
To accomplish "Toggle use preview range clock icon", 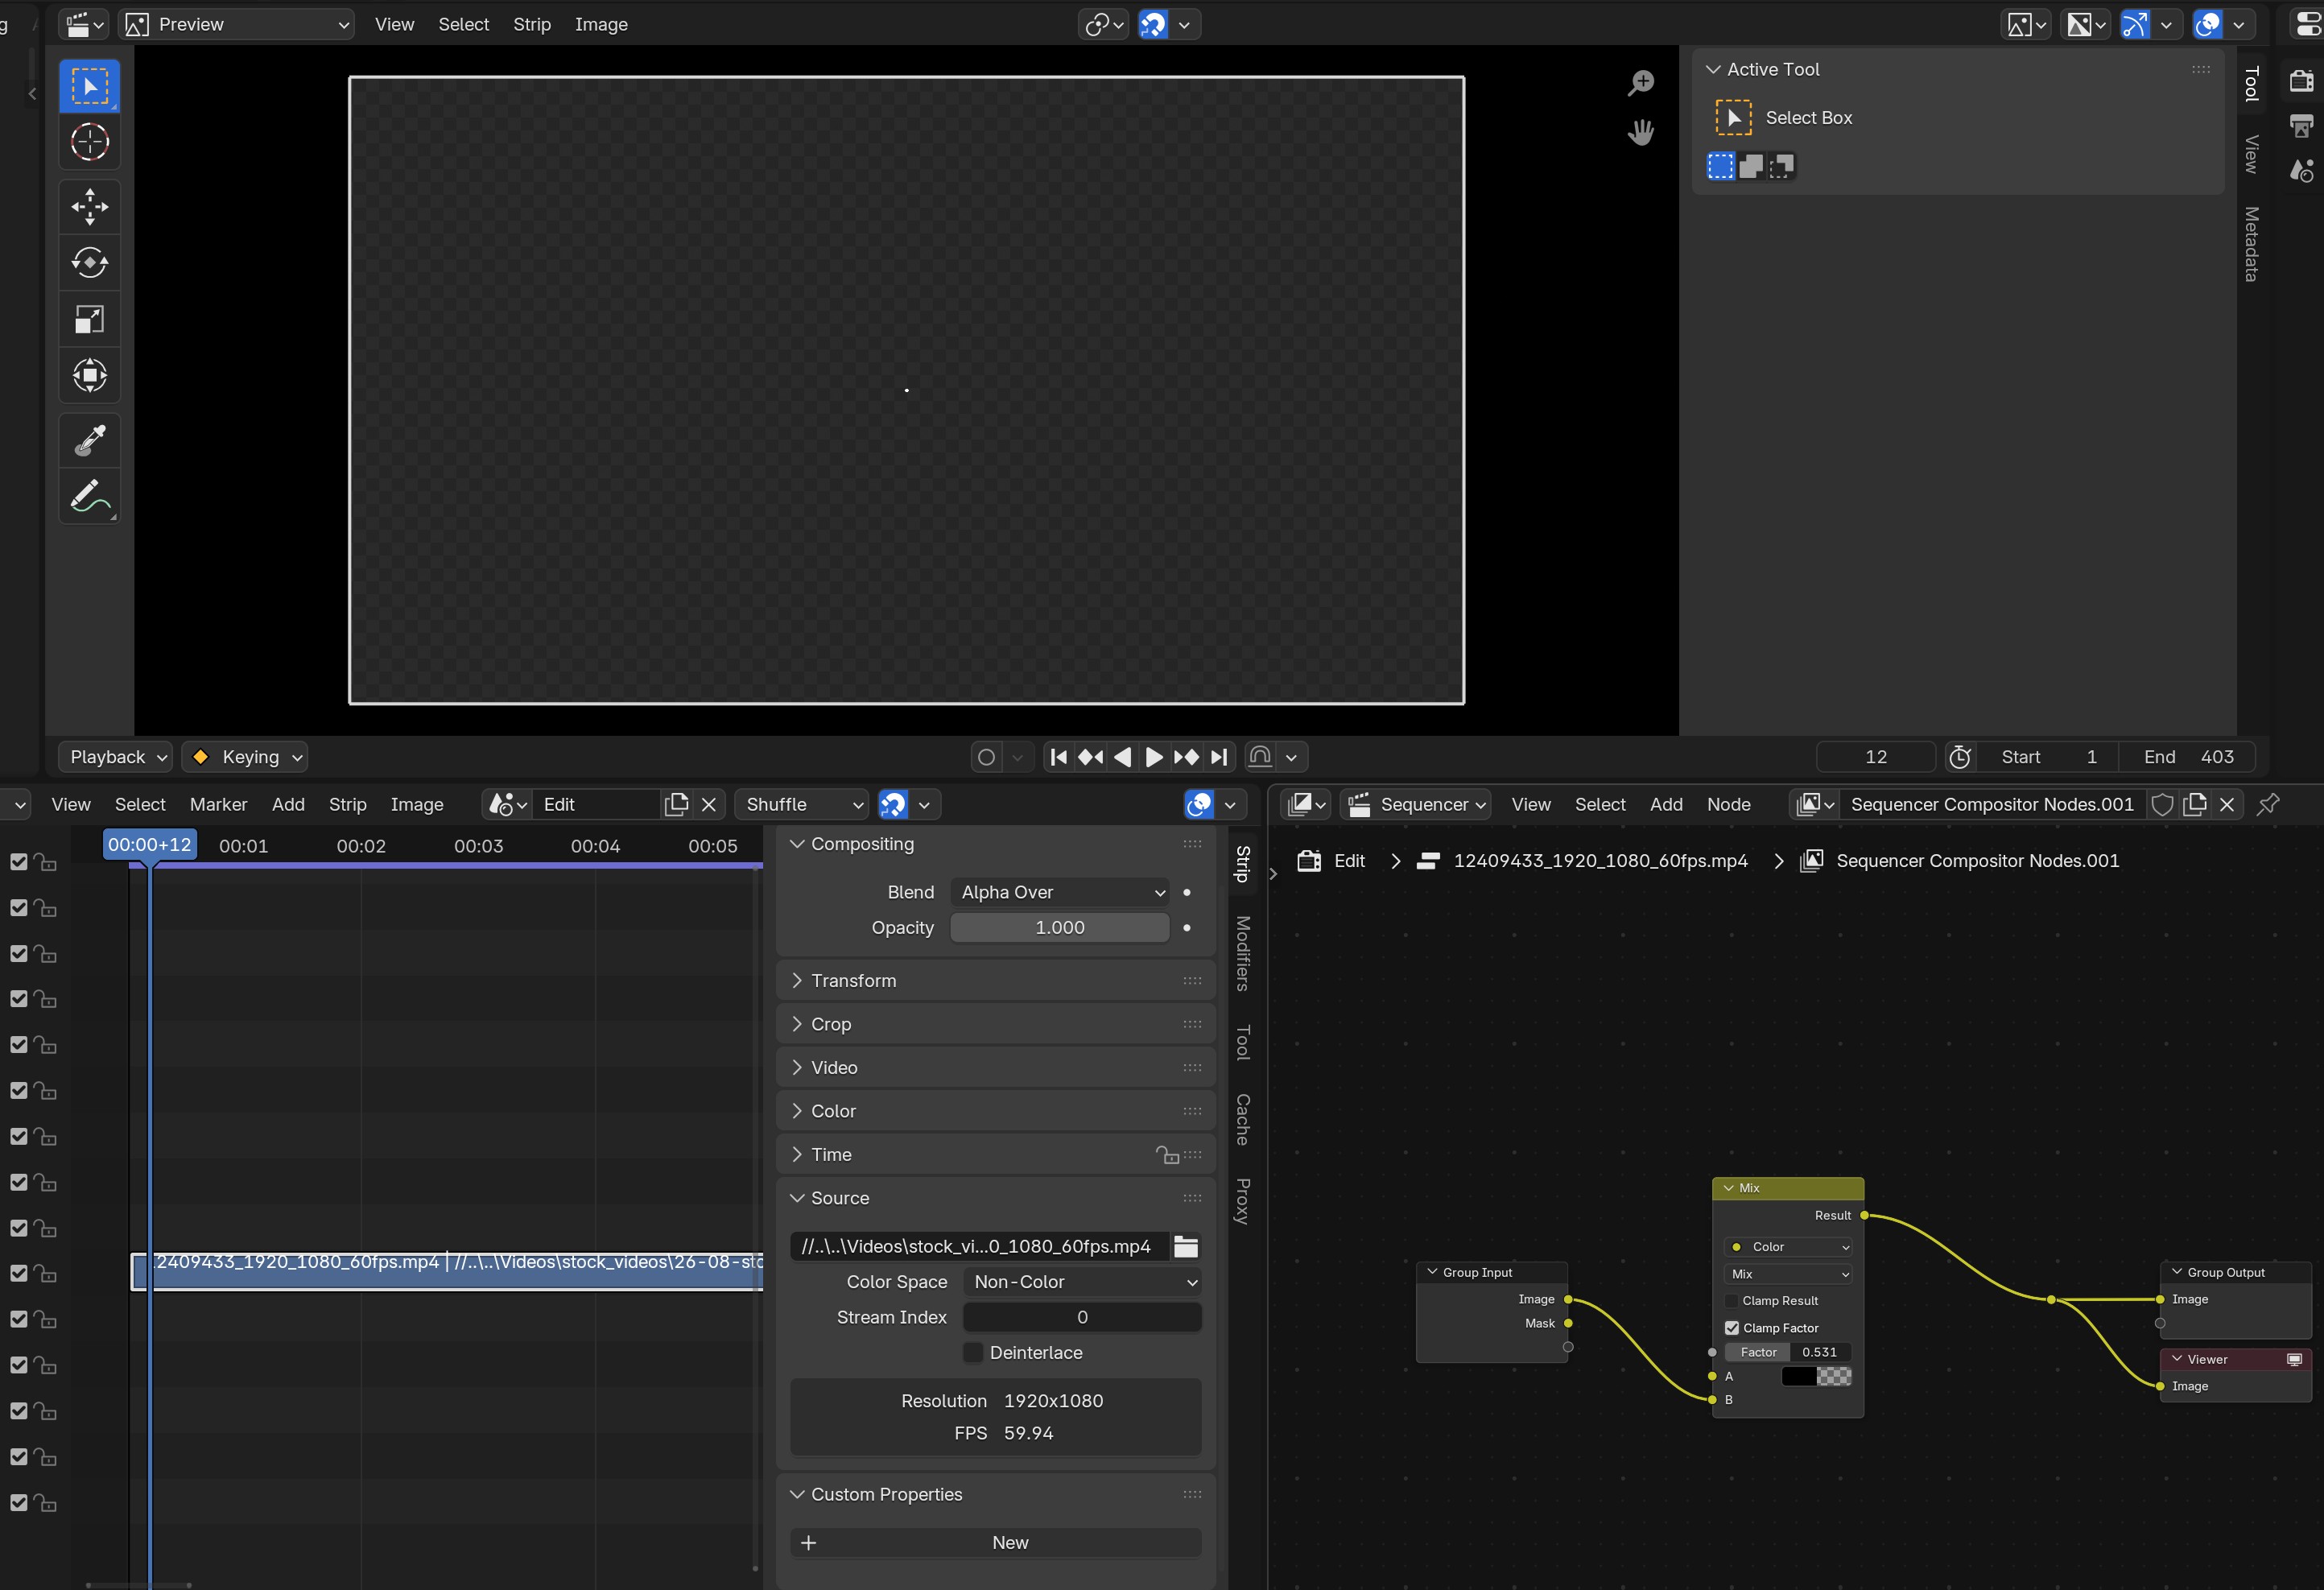I will [1960, 757].
